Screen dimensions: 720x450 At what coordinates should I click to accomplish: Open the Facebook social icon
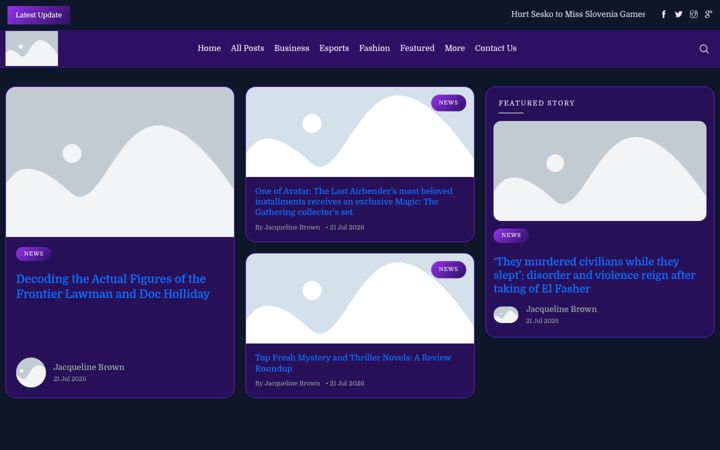(664, 14)
